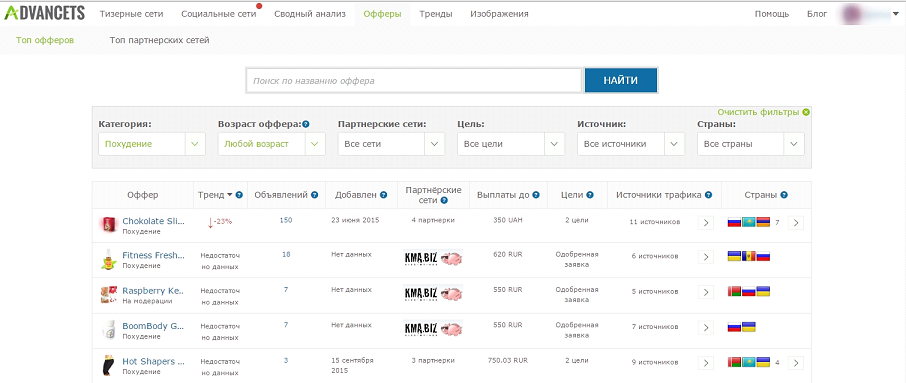Expand traffic sources for Hot Shapers

(x=706, y=363)
